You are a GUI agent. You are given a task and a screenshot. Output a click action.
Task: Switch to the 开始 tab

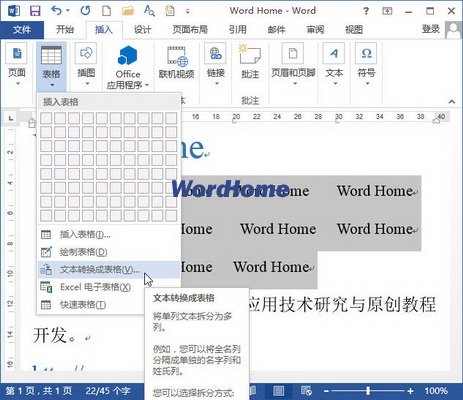pos(65,30)
